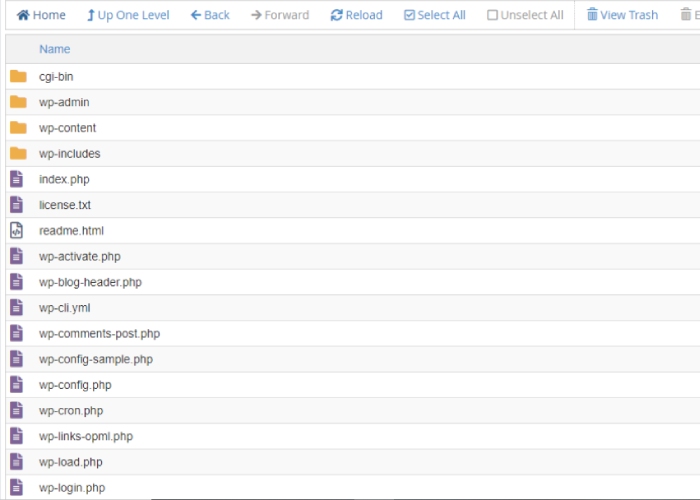Click the wp-load.php file icon
The height and width of the screenshot is (500, 700).
coord(17,462)
